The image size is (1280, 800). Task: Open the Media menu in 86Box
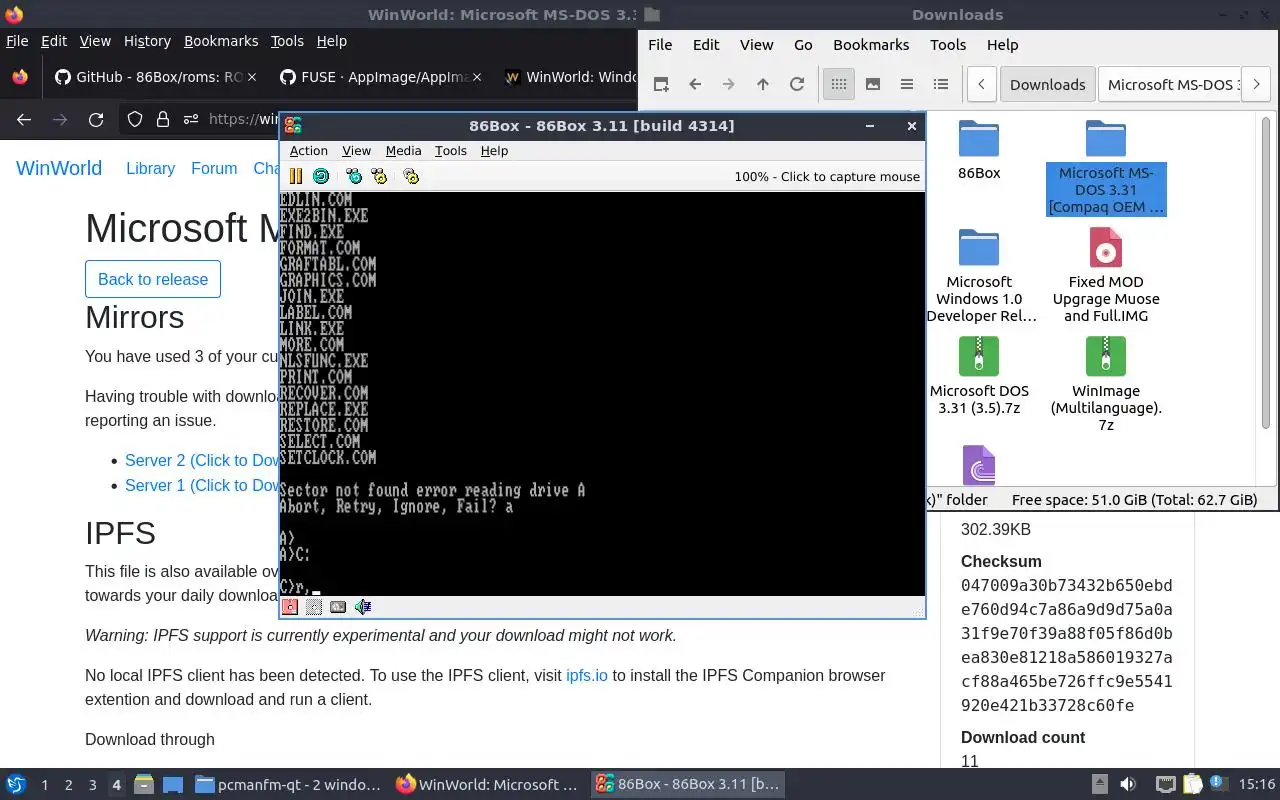tap(403, 150)
